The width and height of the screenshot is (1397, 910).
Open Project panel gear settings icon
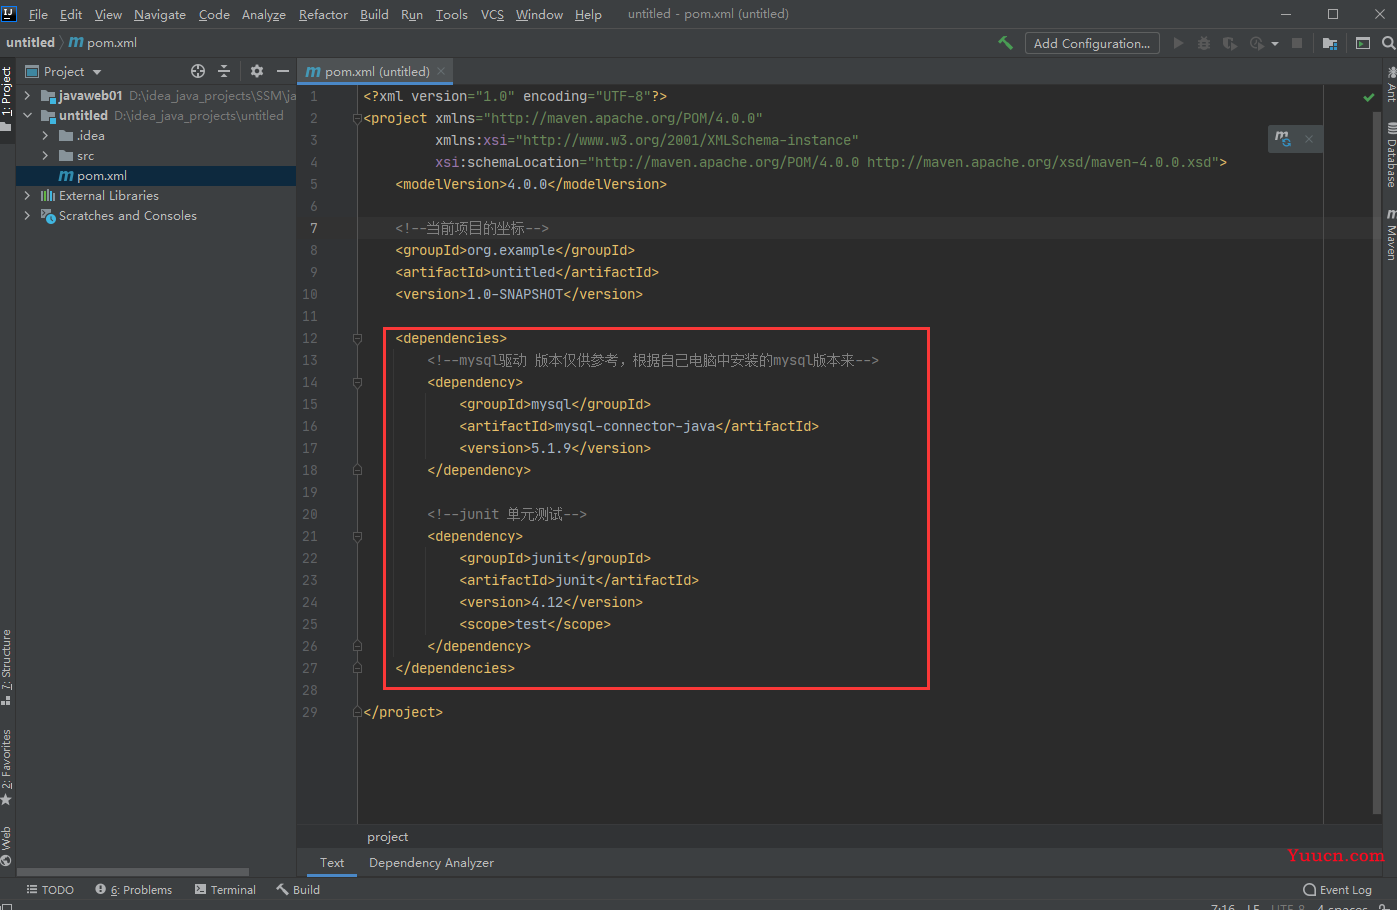tap(257, 71)
